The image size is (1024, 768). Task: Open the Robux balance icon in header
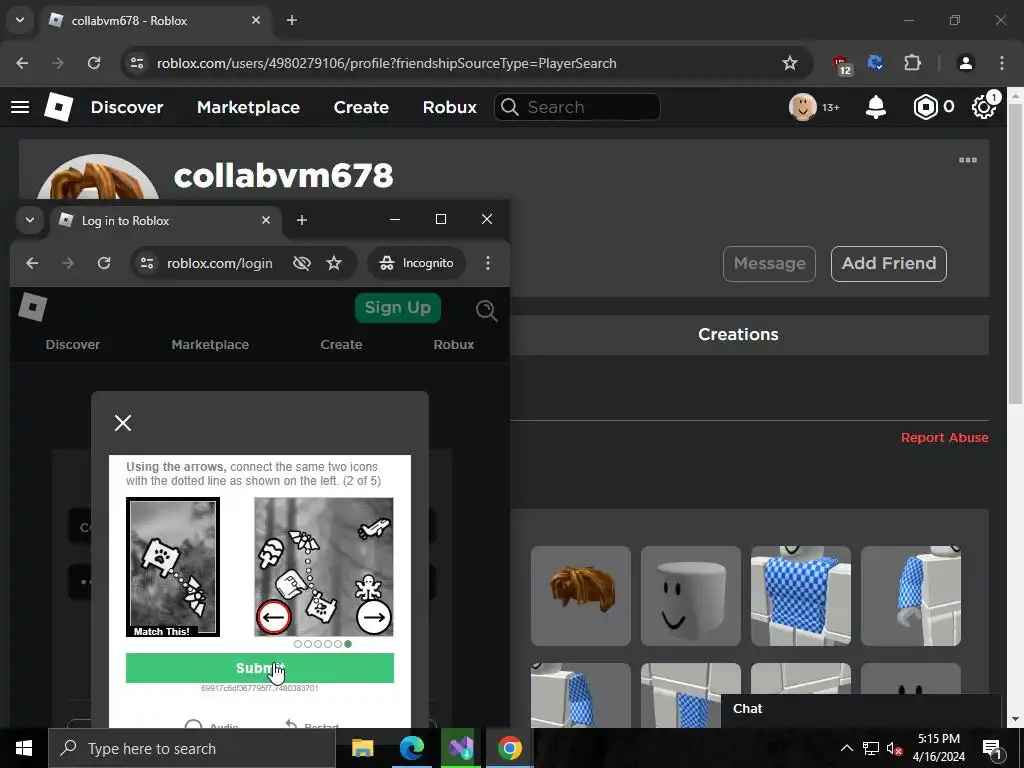pos(925,107)
